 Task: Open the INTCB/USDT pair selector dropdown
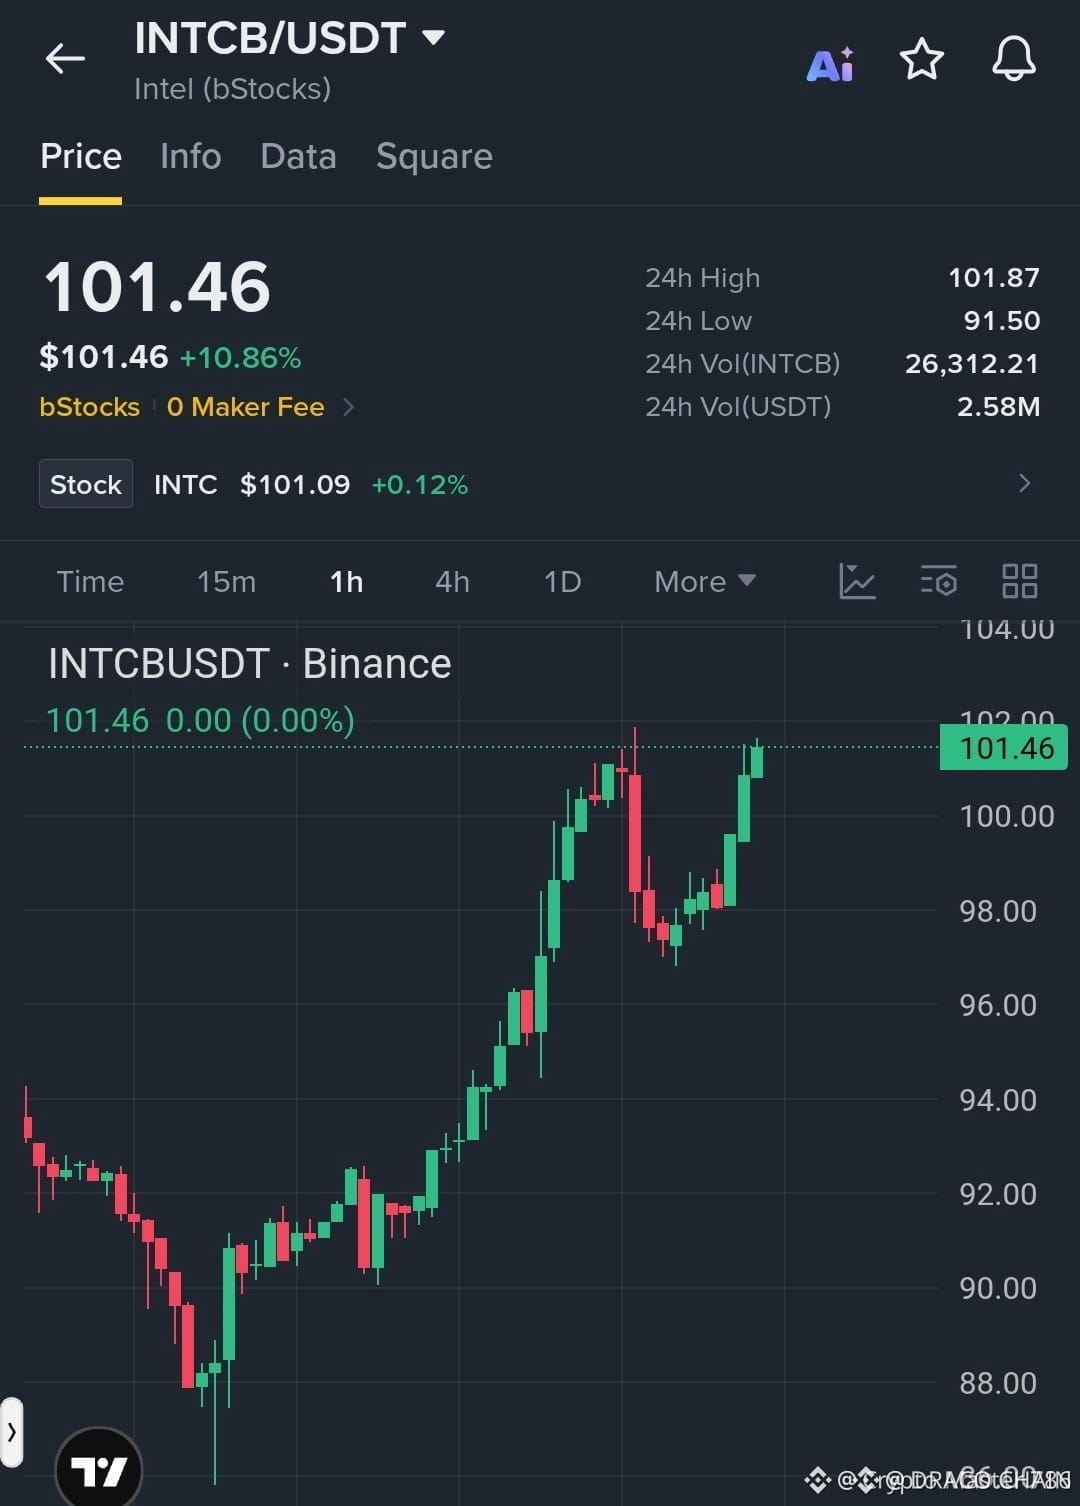pyautogui.click(x=289, y=39)
